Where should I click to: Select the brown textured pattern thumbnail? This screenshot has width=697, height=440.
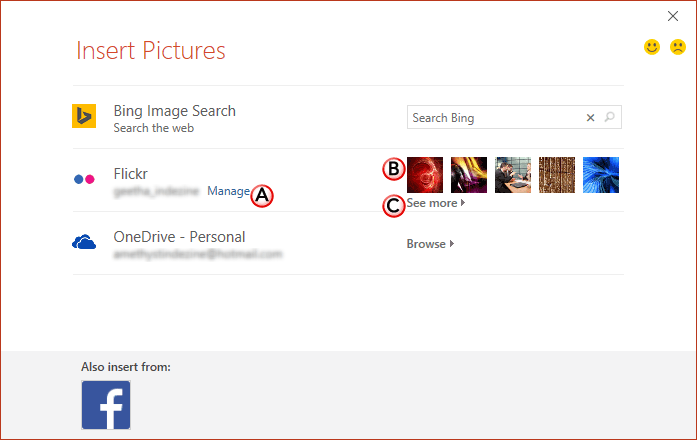[557, 175]
